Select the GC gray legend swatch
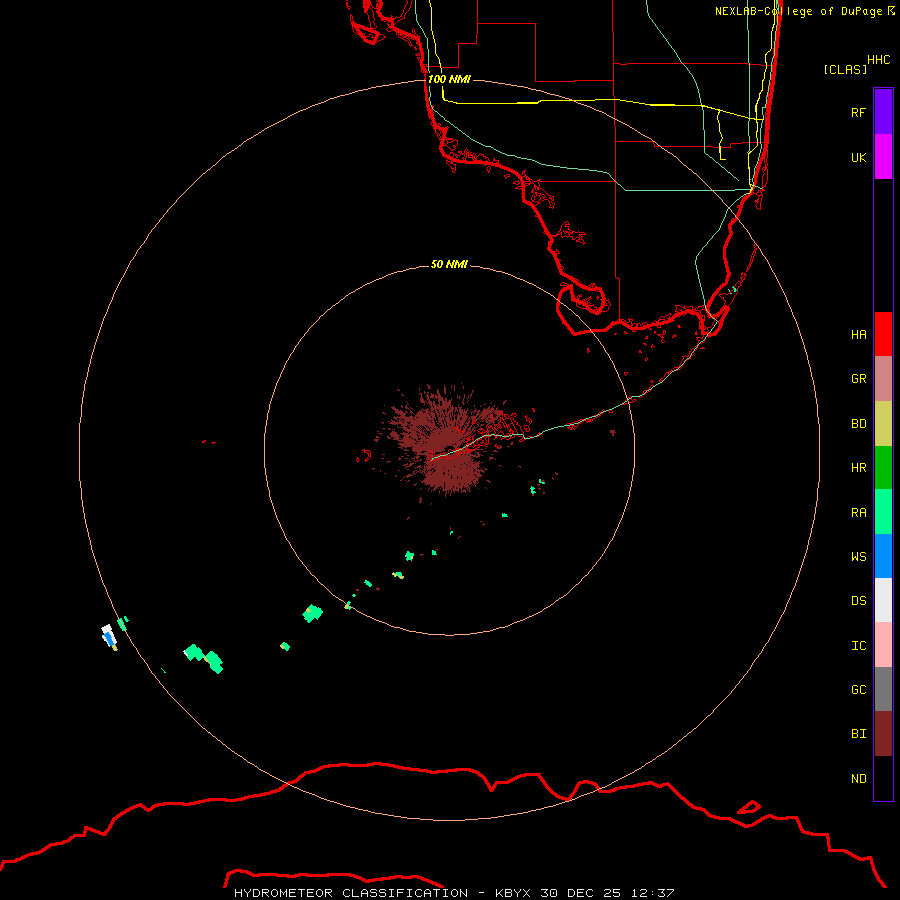The height and width of the screenshot is (900, 900). click(x=883, y=689)
